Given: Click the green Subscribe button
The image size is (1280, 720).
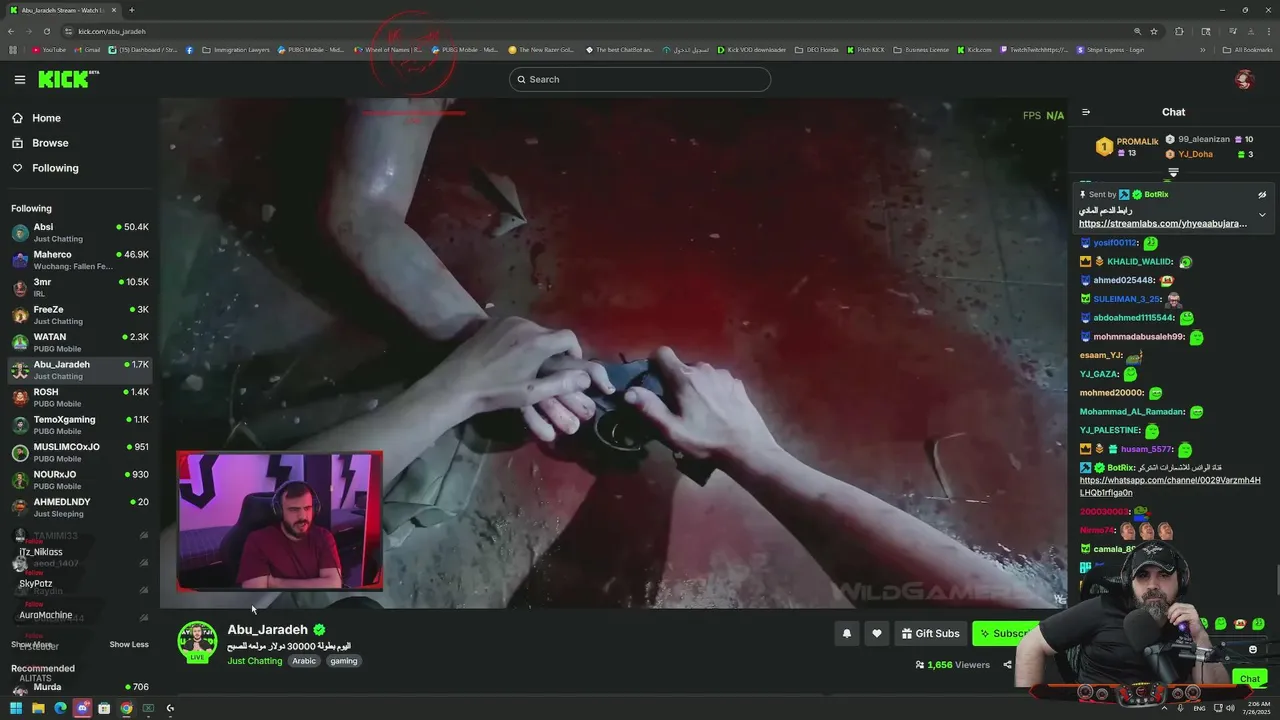Looking at the screenshot, I should 1005,633.
